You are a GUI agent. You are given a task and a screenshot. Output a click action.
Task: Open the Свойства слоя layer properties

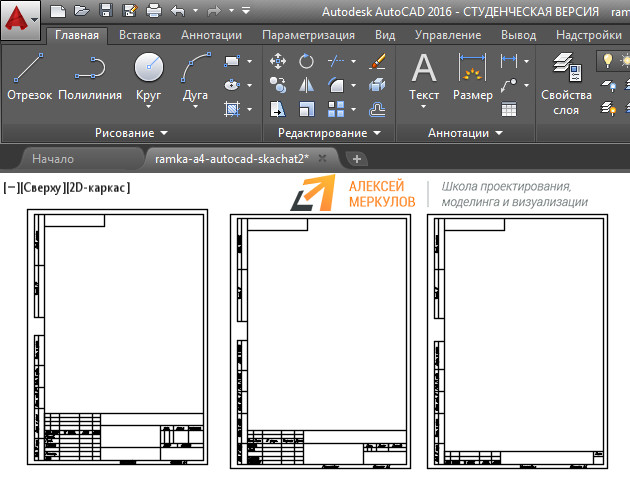click(566, 84)
